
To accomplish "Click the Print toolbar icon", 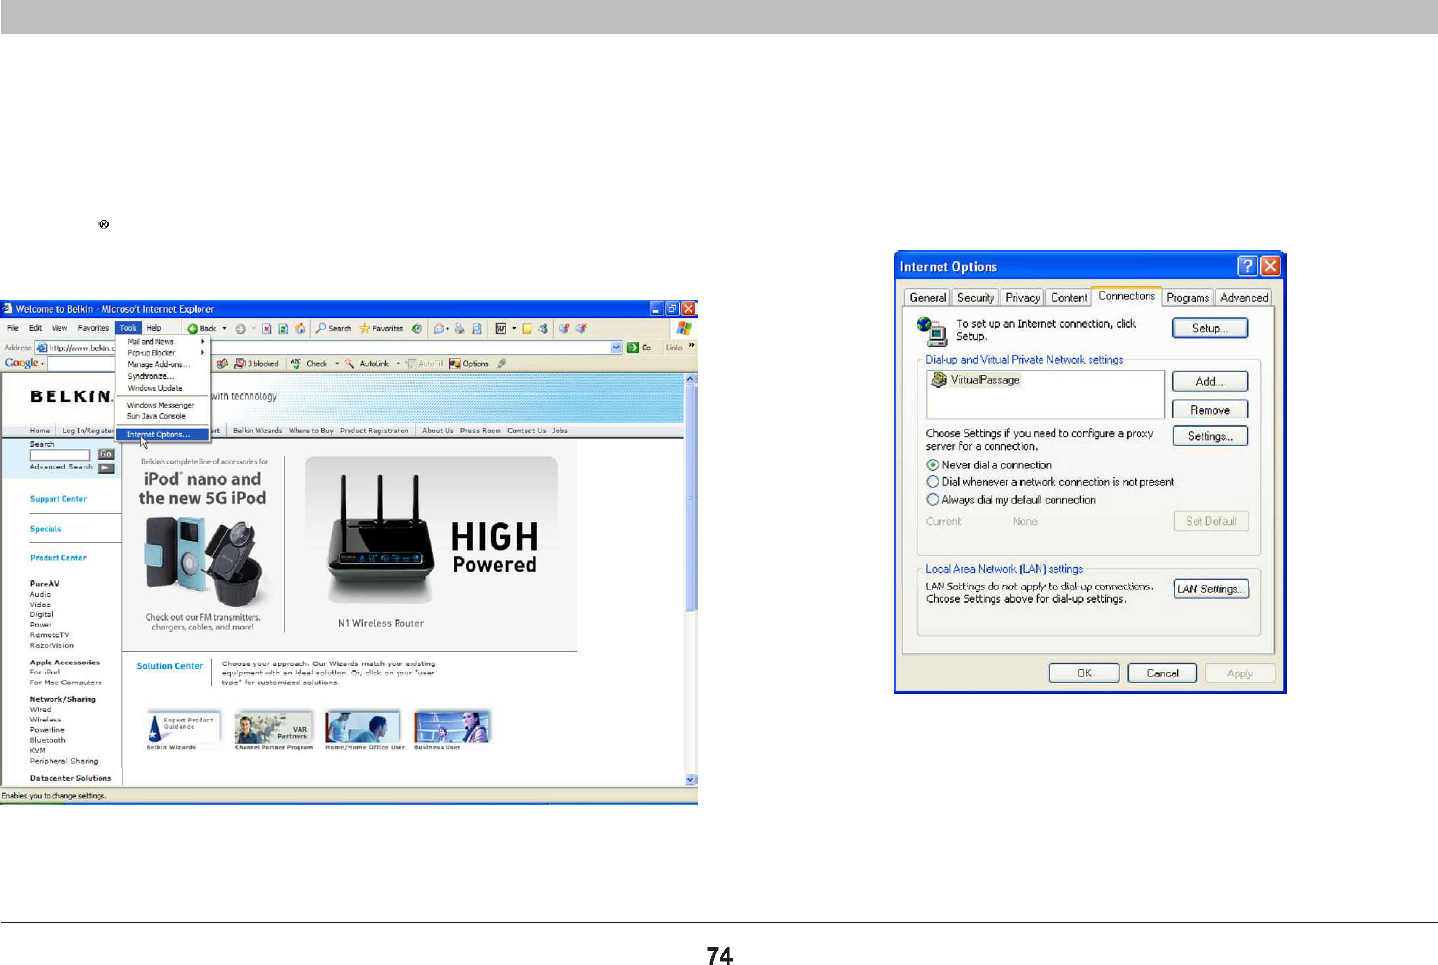I will click(460, 328).
